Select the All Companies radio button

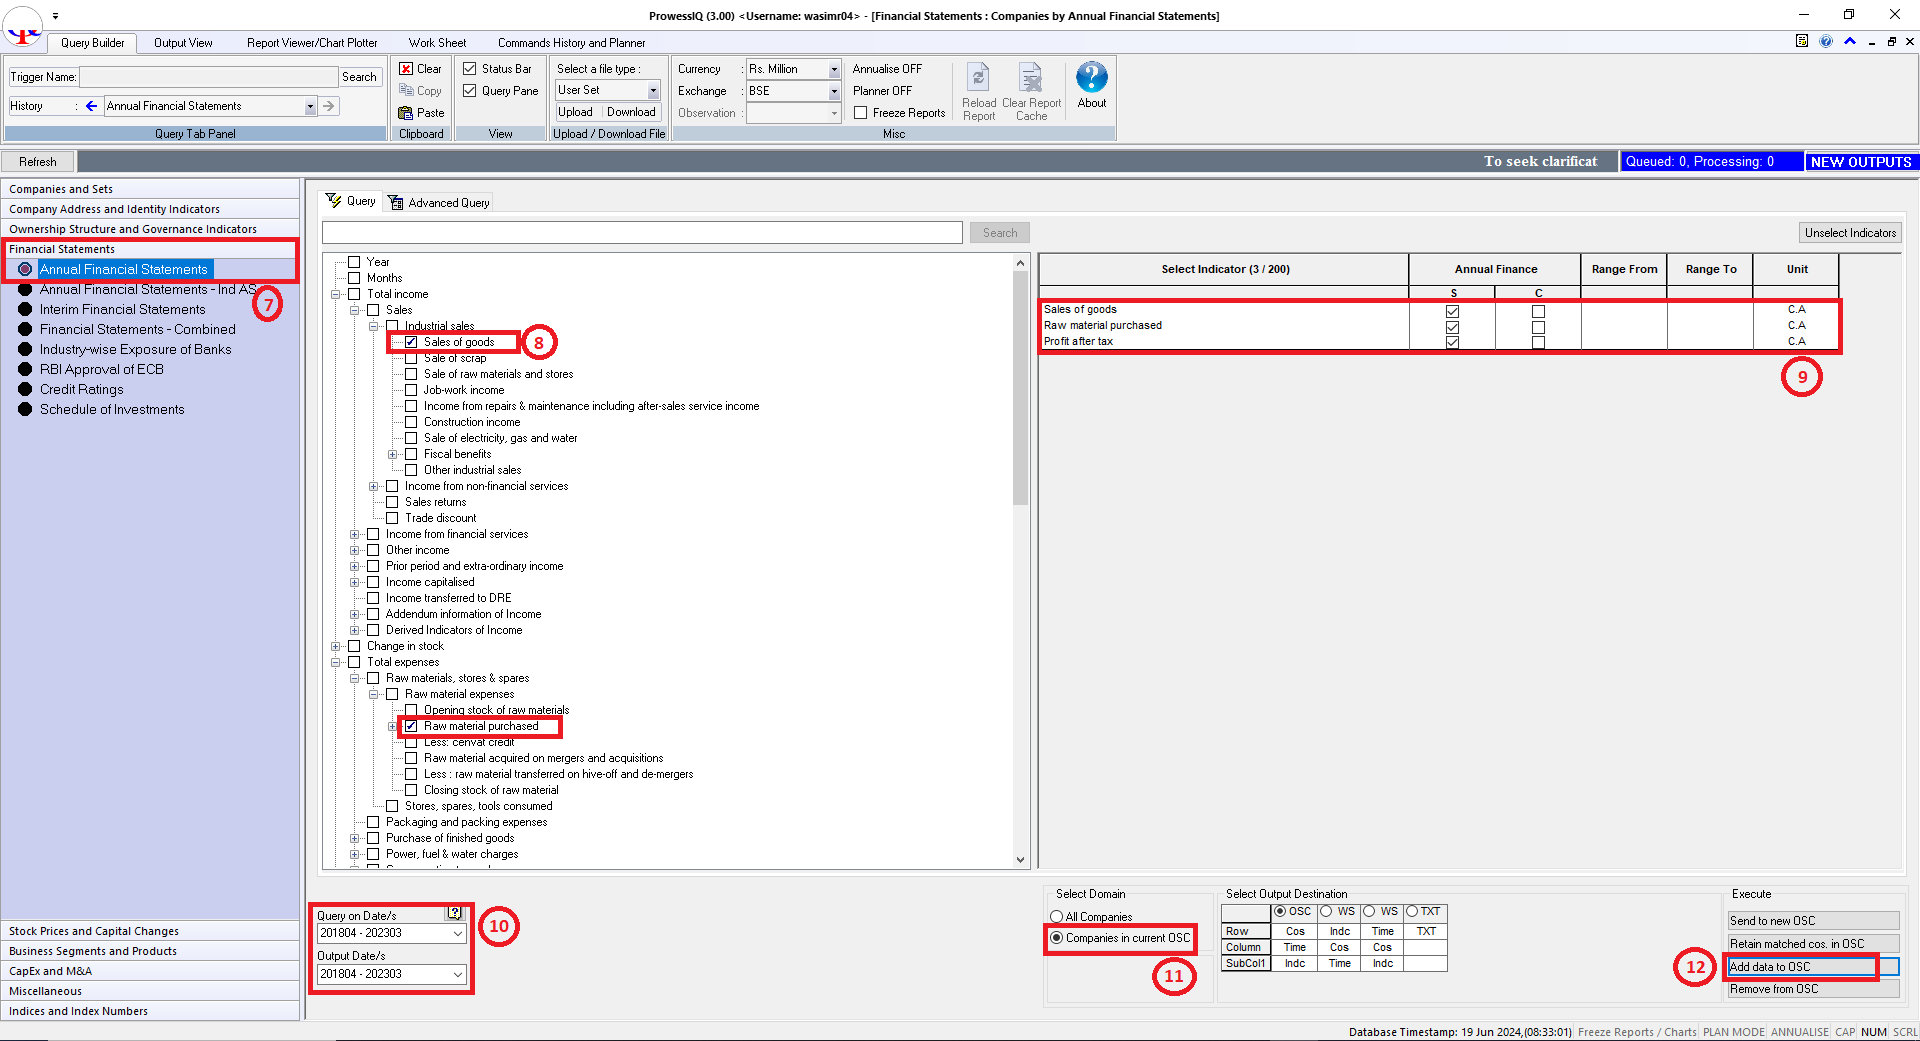pyautogui.click(x=1057, y=917)
